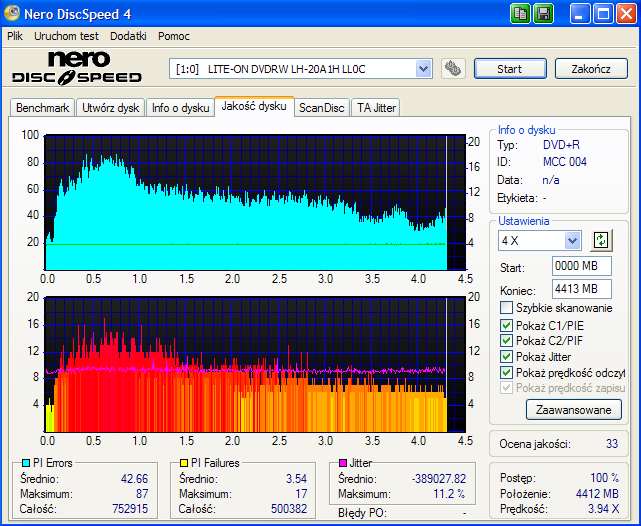Click the Prędkość value 3.94 X
Screen dimensions: 641x526
pos(603,509)
